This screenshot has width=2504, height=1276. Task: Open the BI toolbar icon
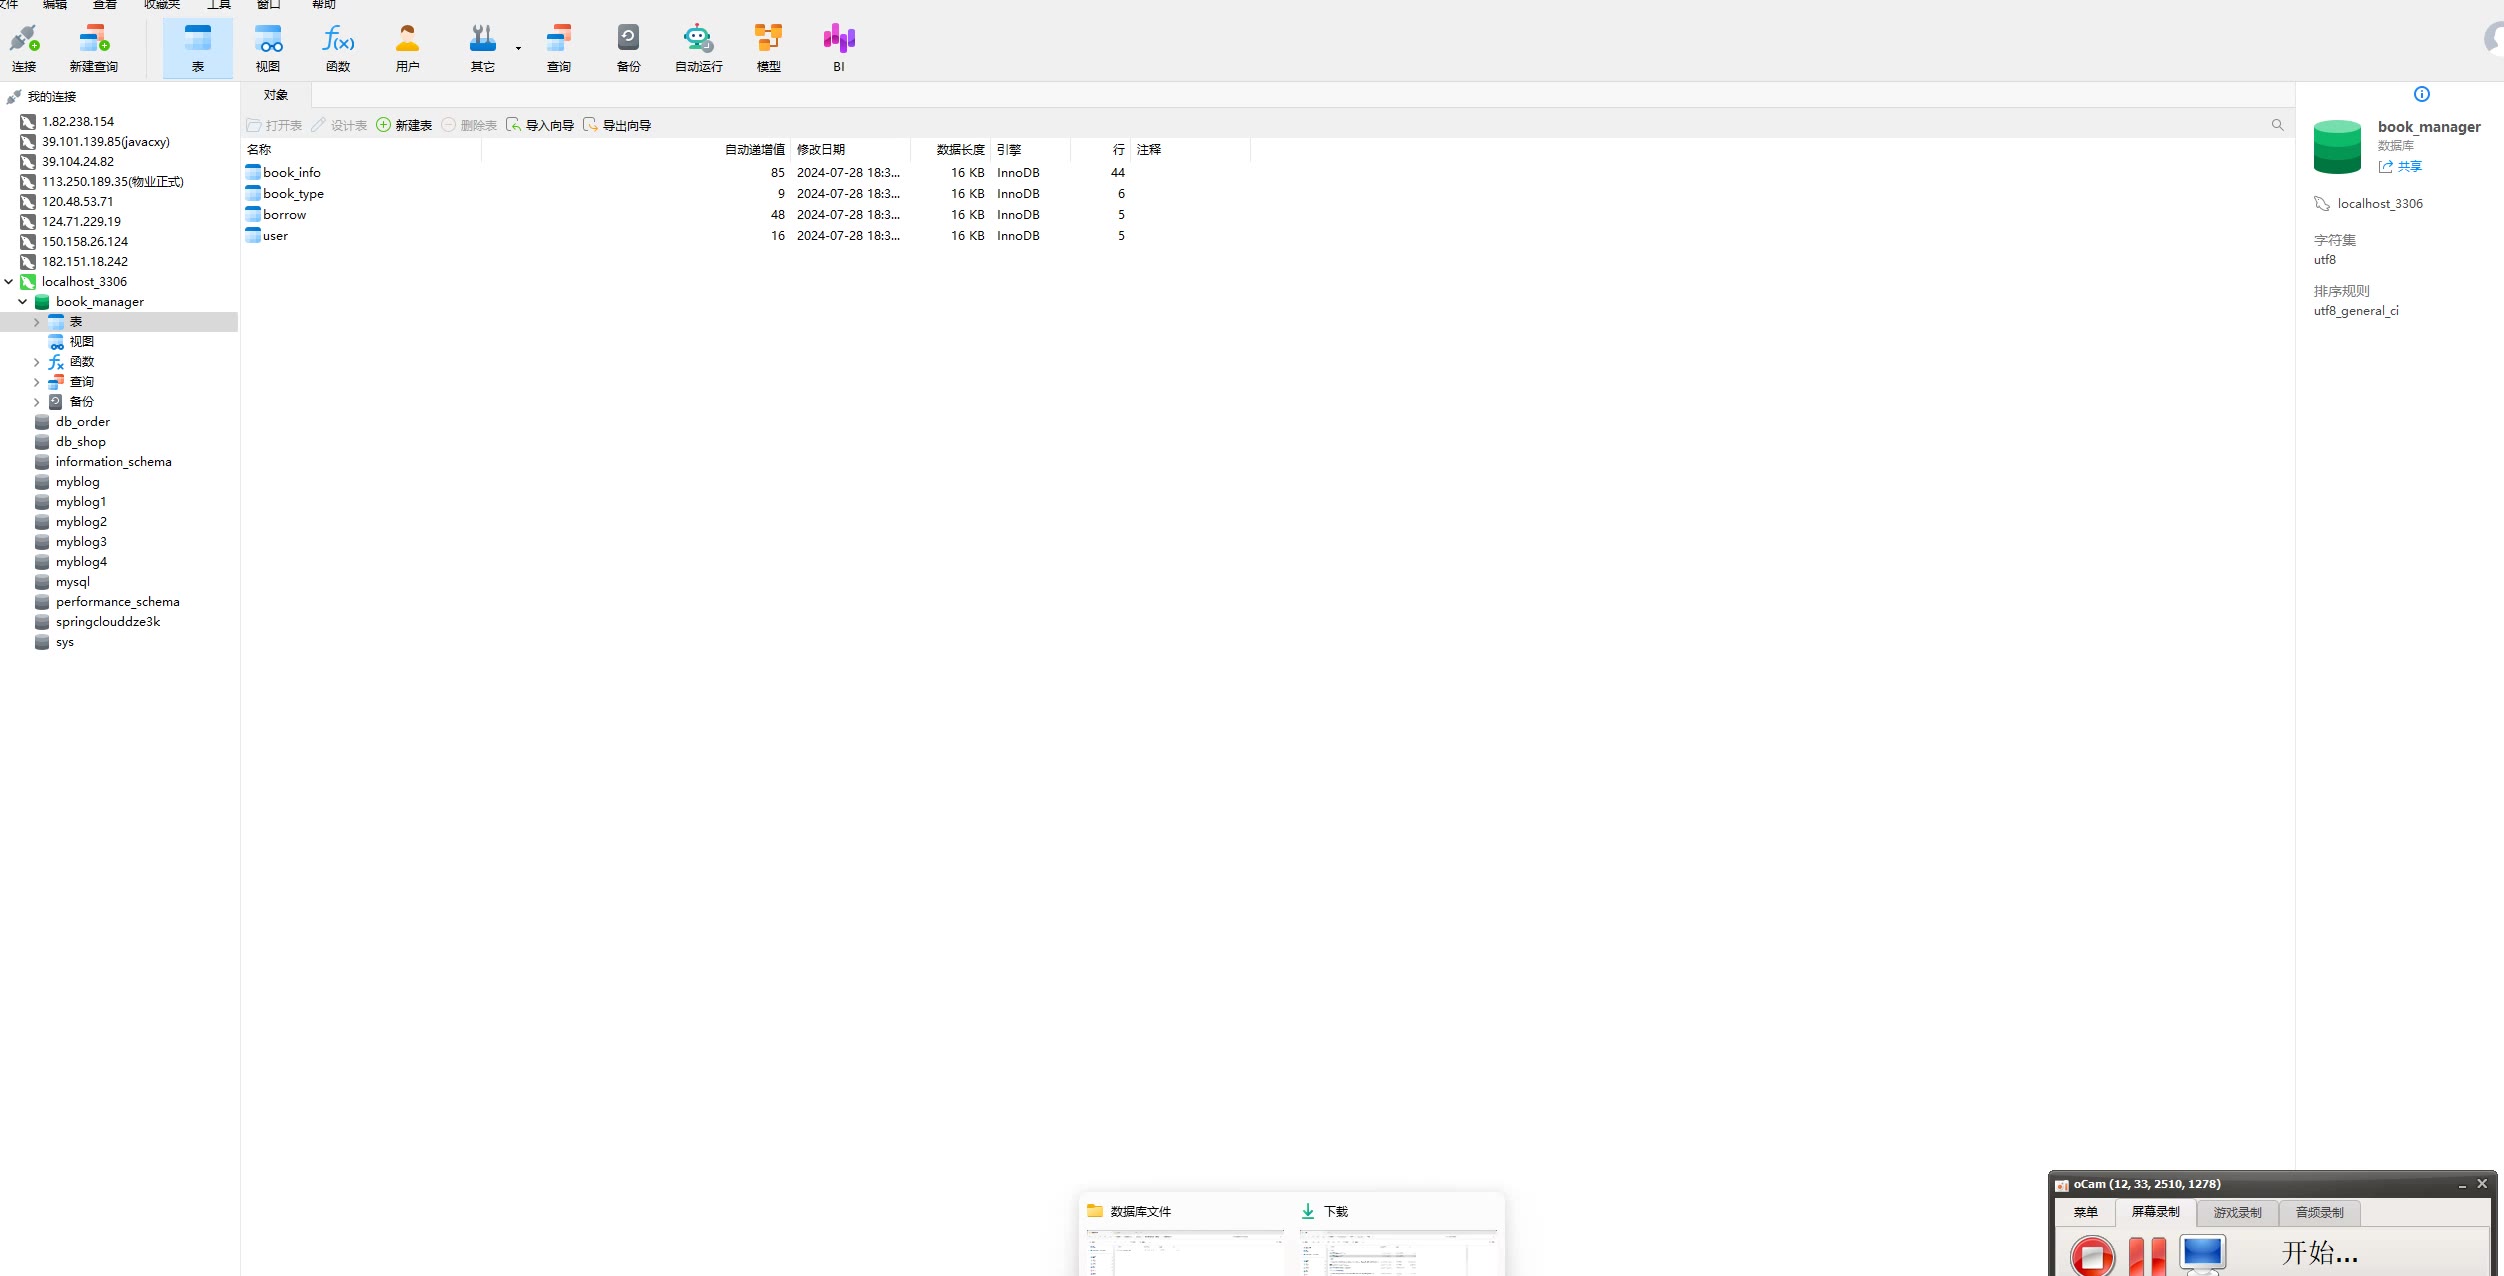tap(838, 40)
